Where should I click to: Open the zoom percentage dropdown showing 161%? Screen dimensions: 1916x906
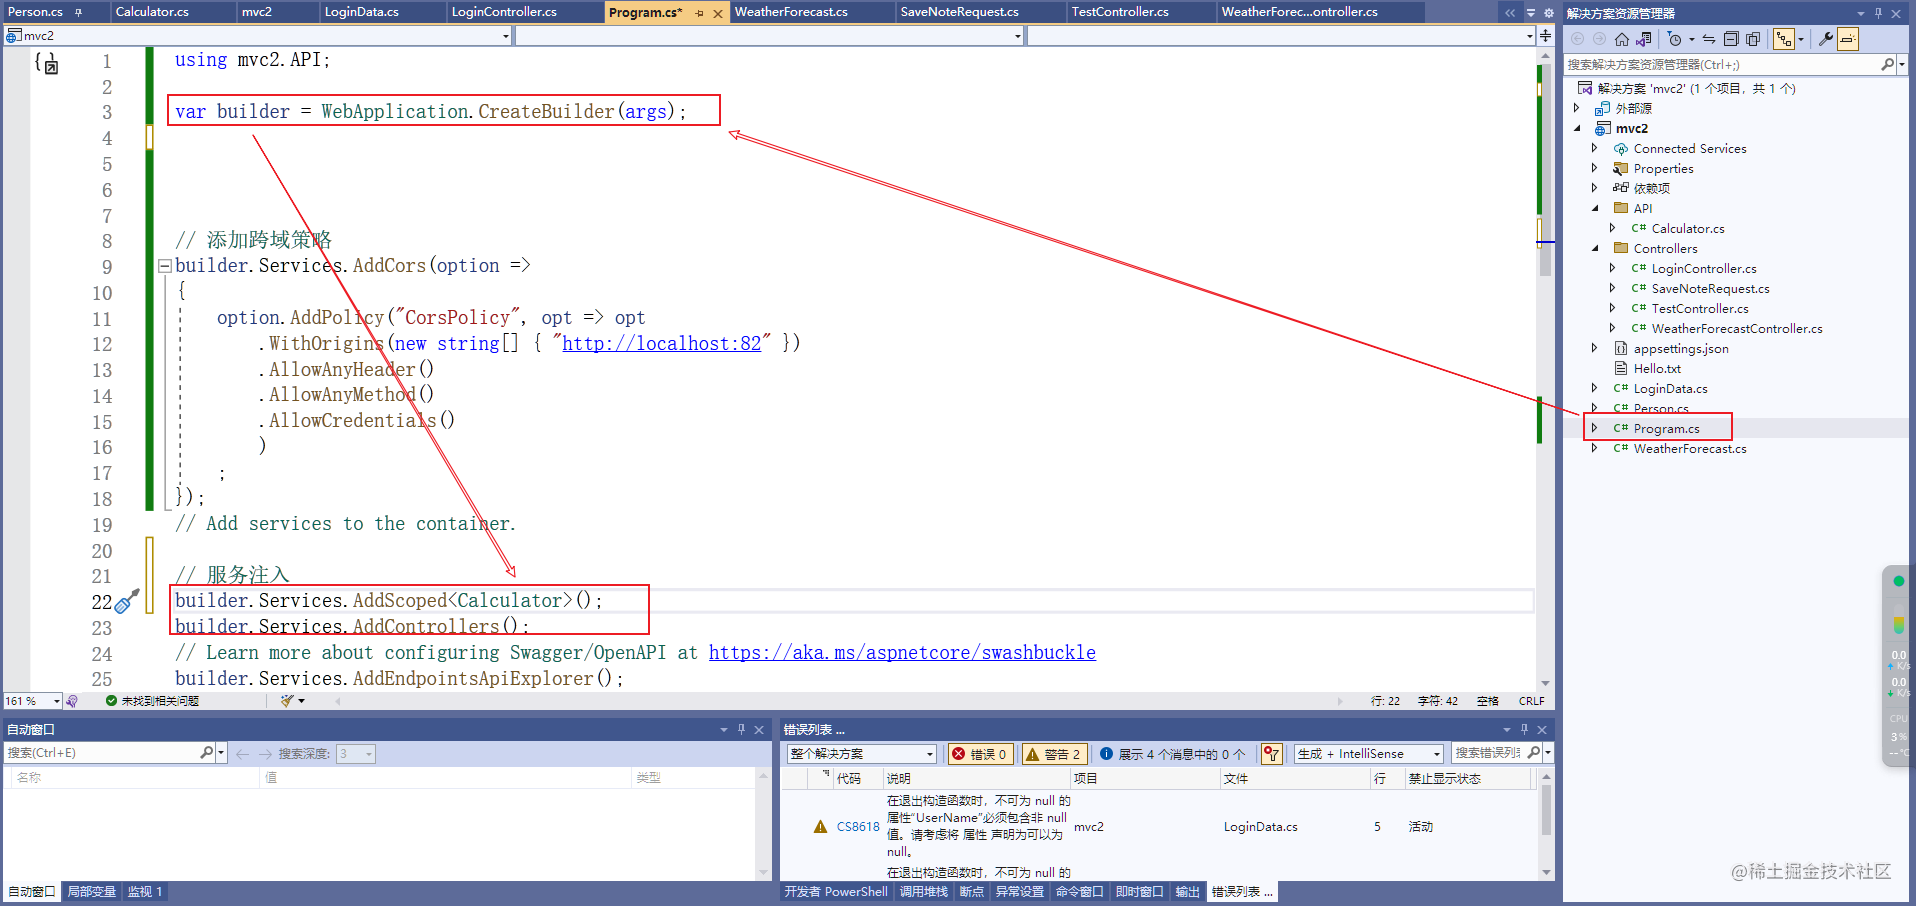(x=31, y=700)
